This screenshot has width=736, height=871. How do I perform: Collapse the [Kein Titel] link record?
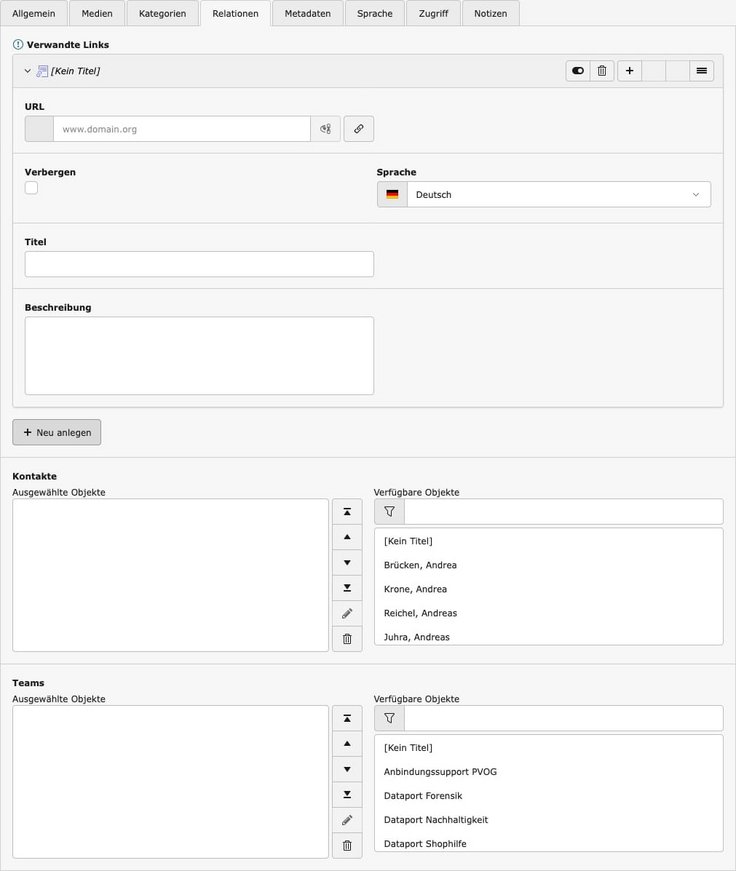coord(28,71)
